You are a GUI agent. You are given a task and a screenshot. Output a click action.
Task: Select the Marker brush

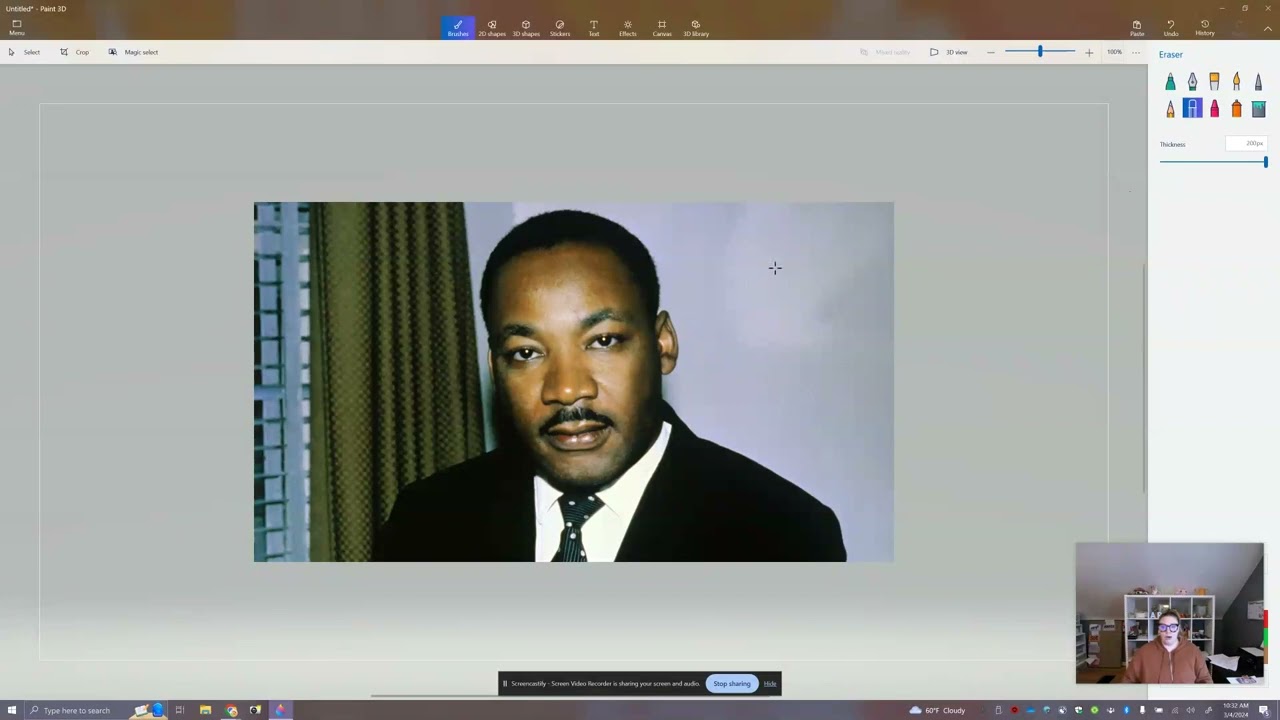tap(1170, 81)
